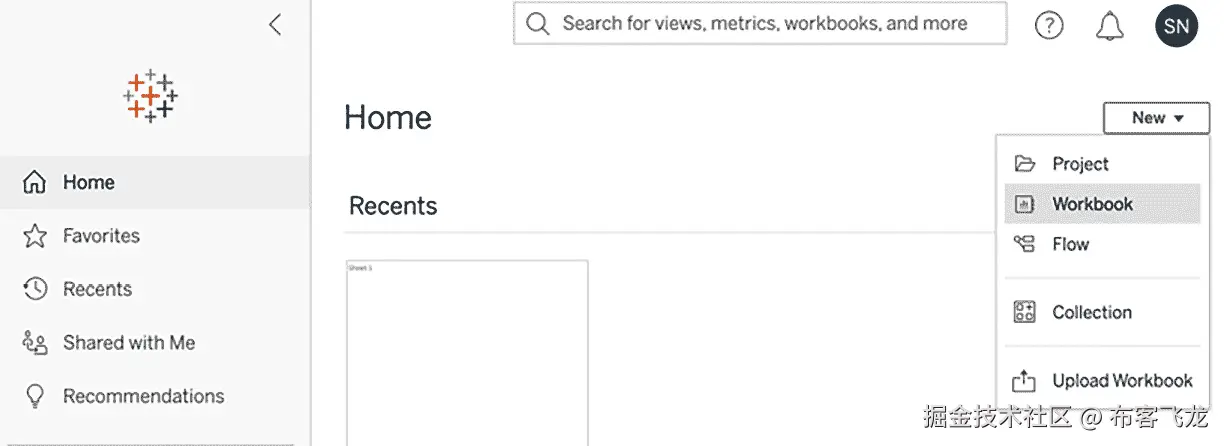The height and width of the screenshot is (446, 1224).
Task: Toggle the New dropdown button
Action: [x=1156, y=118]
